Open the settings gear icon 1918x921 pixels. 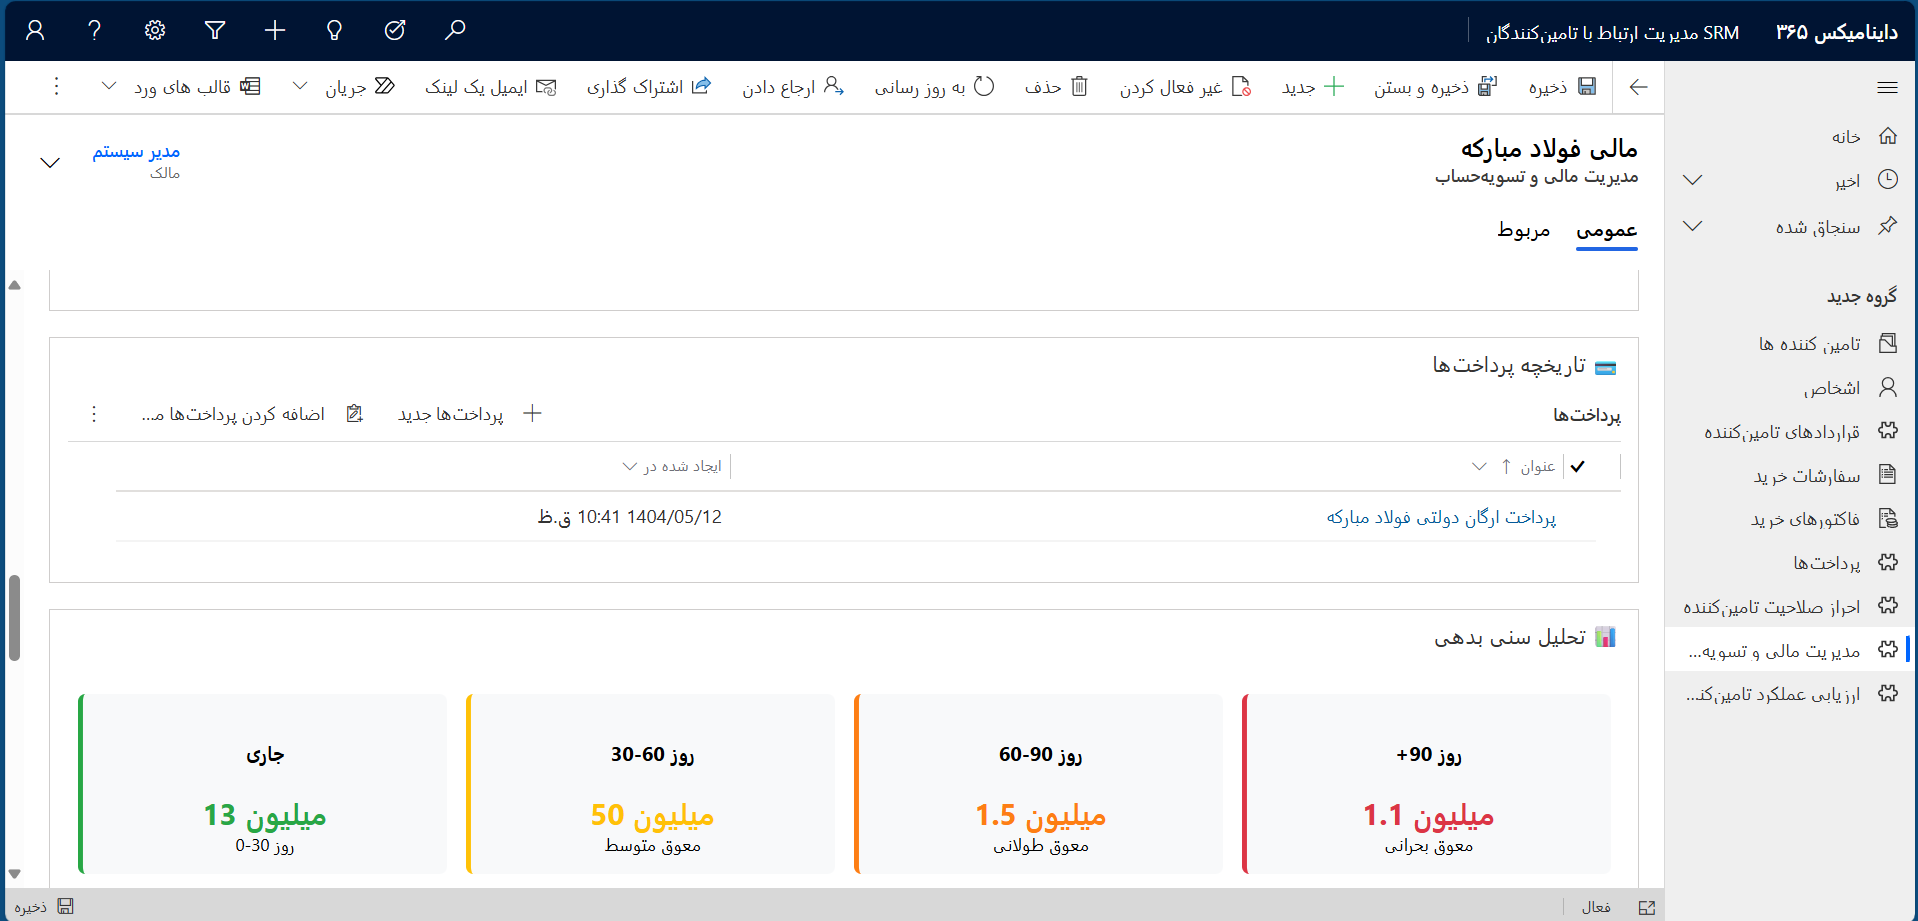(x=155, y=30)
